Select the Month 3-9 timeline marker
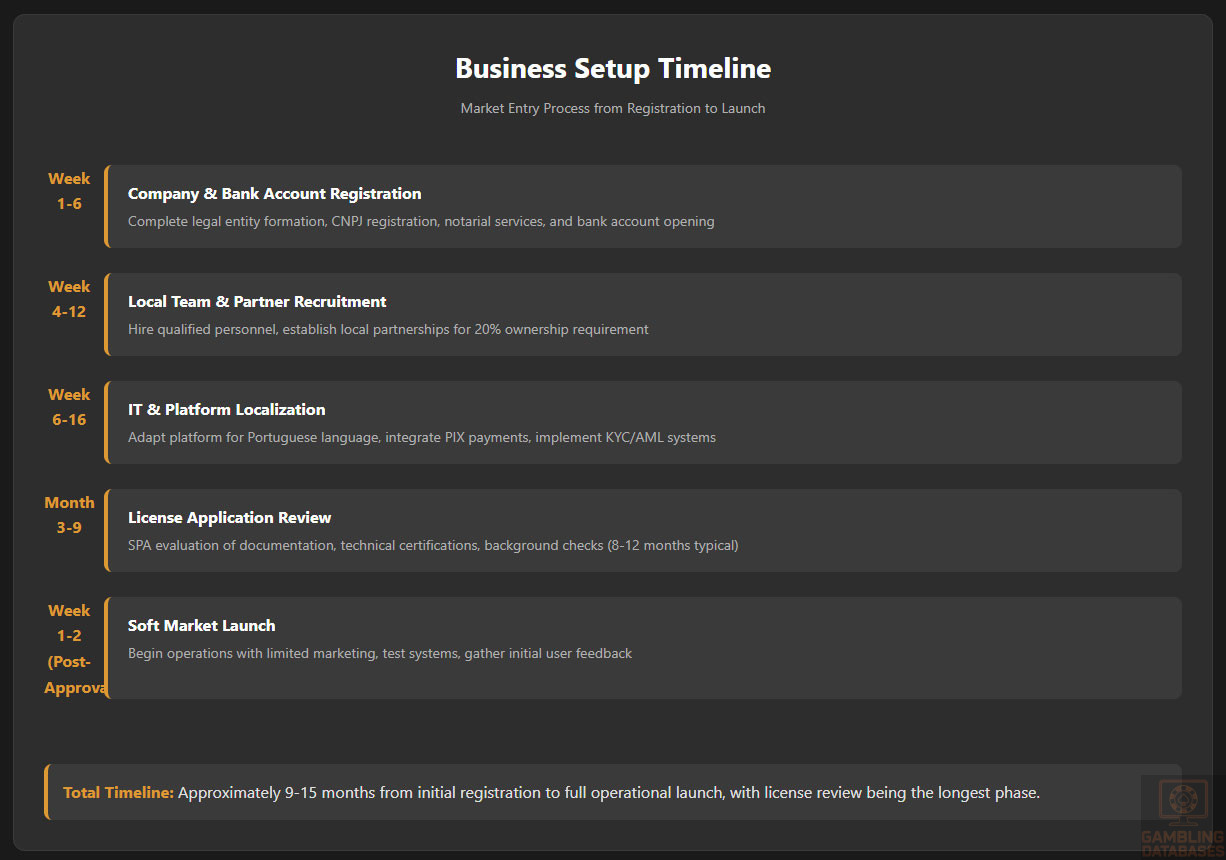This screenshot has height=860, width=1226. coord(69,515)
